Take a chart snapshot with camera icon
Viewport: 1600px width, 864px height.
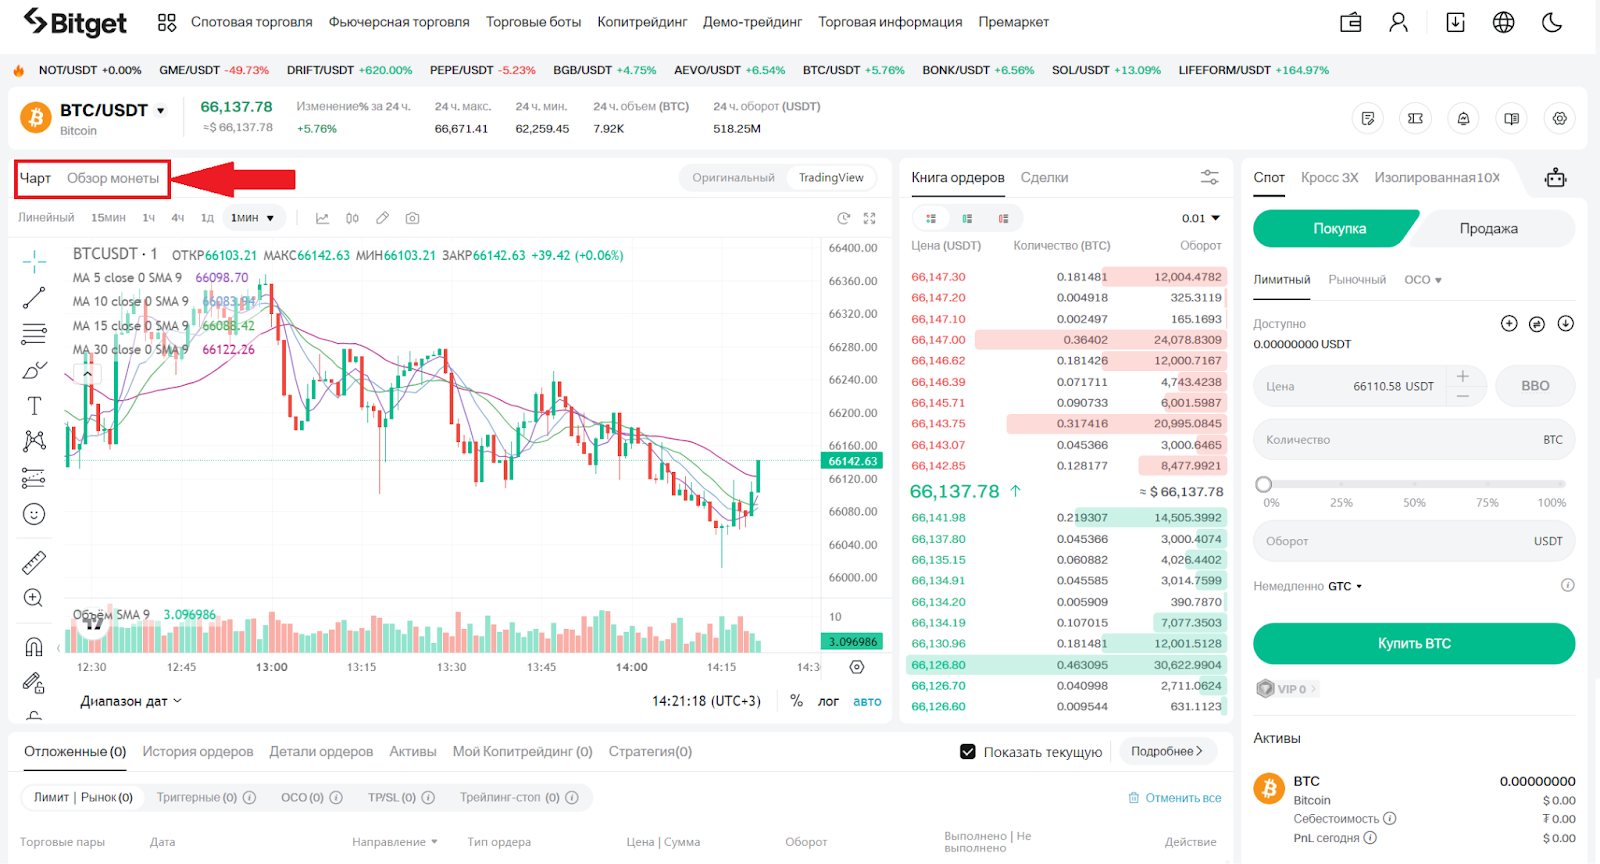click(412, 218)
